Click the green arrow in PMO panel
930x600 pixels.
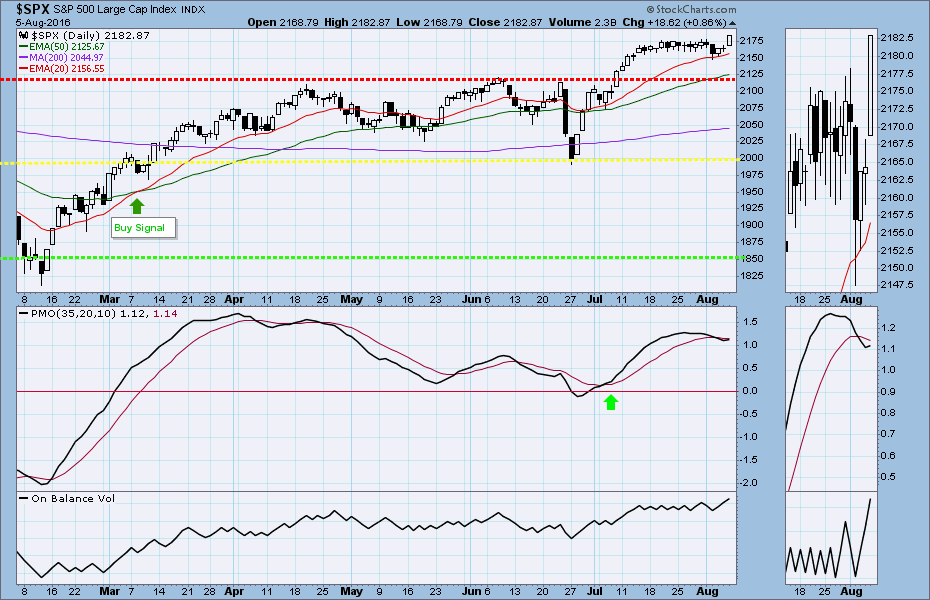pyautogui.click(x=612, y=401)
